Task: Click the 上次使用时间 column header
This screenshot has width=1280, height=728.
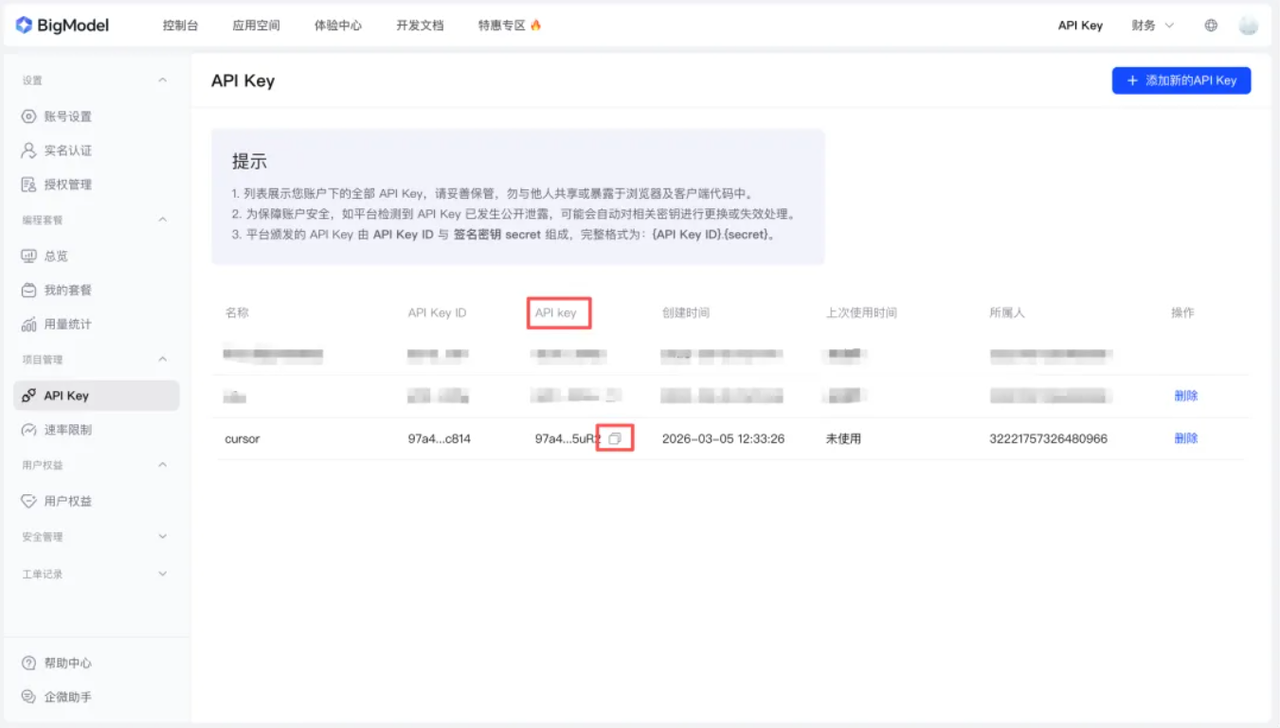Action: tap(861, 313)
